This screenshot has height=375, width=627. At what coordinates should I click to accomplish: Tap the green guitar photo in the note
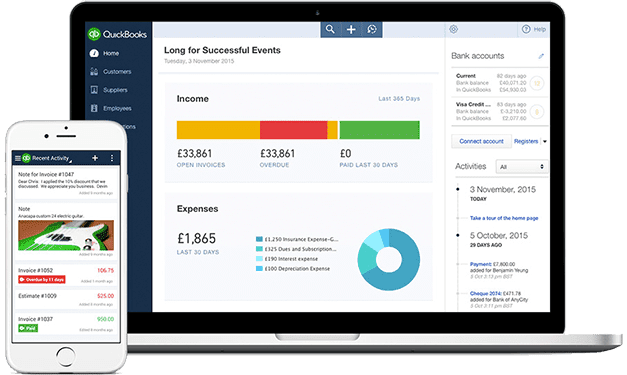click(x=66, y=235)
